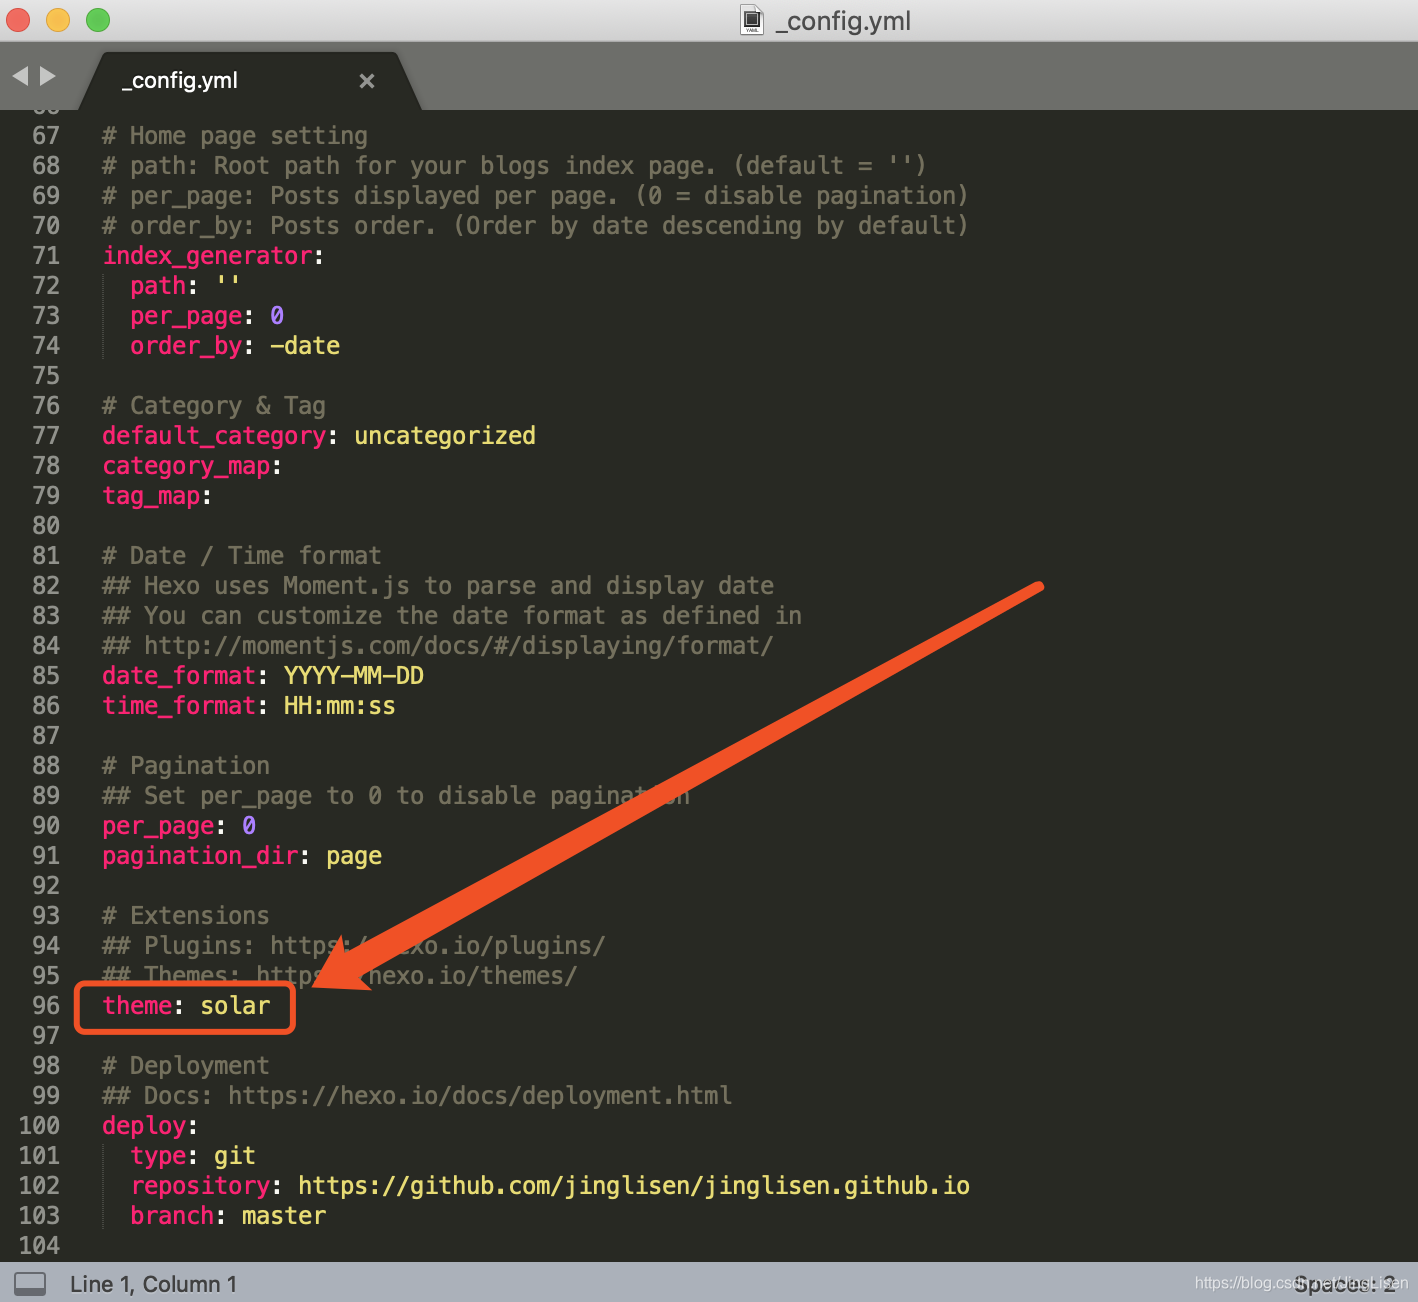Viewport: 1418px width, 1302px height.
Task: Click the window title _config.yml text
Action: click(843, 21)
